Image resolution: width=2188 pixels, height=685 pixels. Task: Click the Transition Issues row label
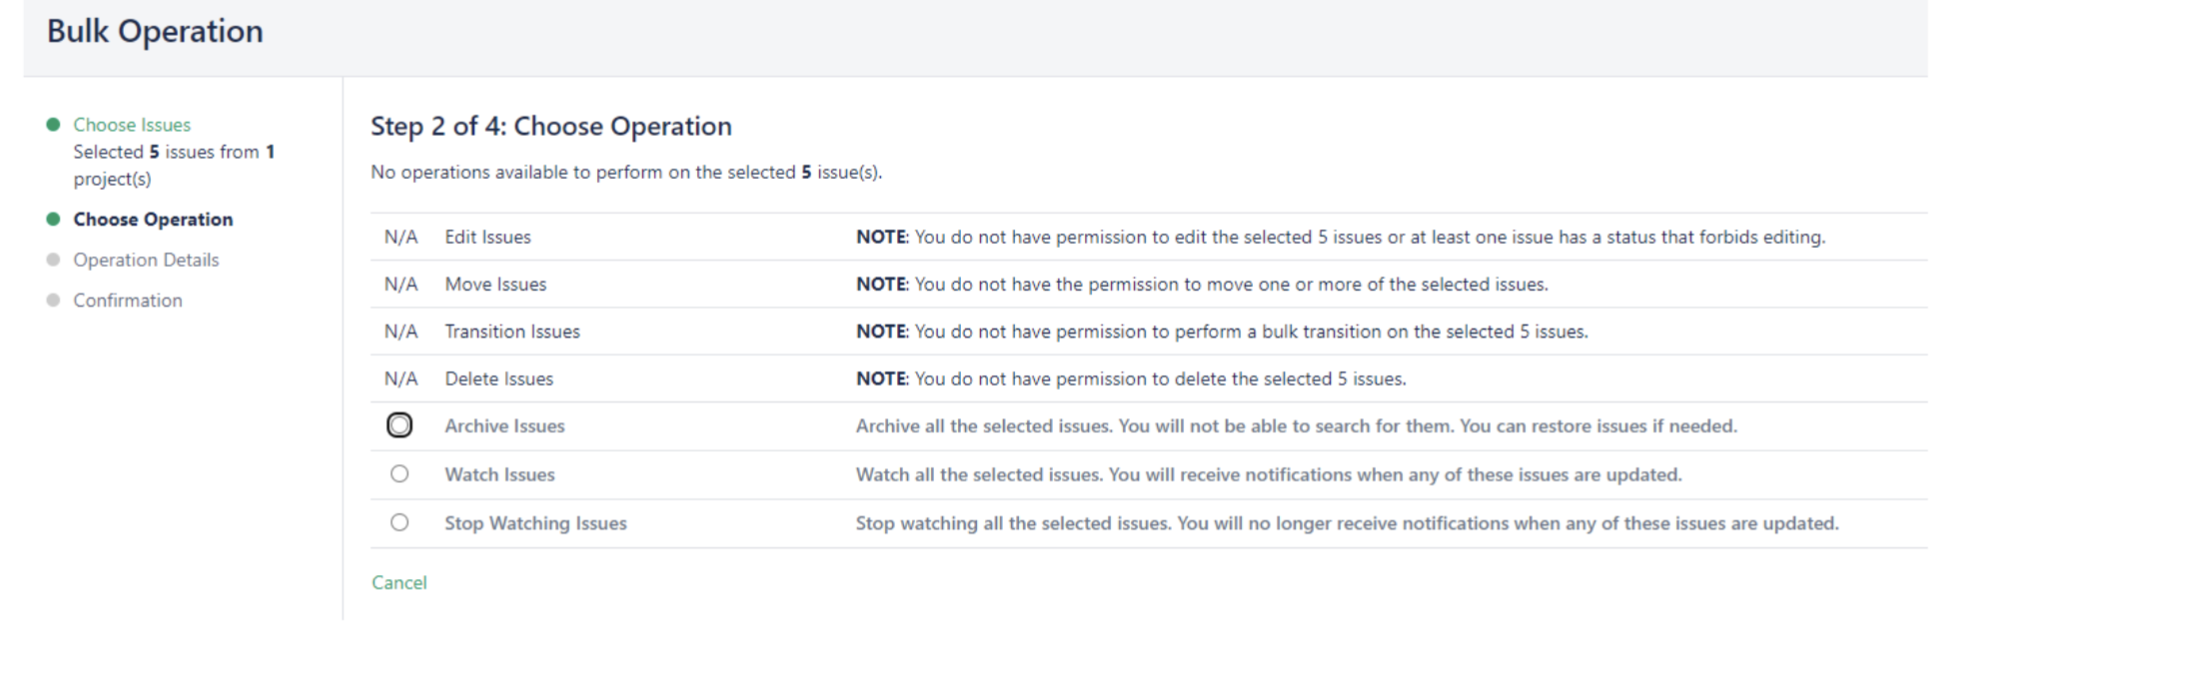(512, 331)
